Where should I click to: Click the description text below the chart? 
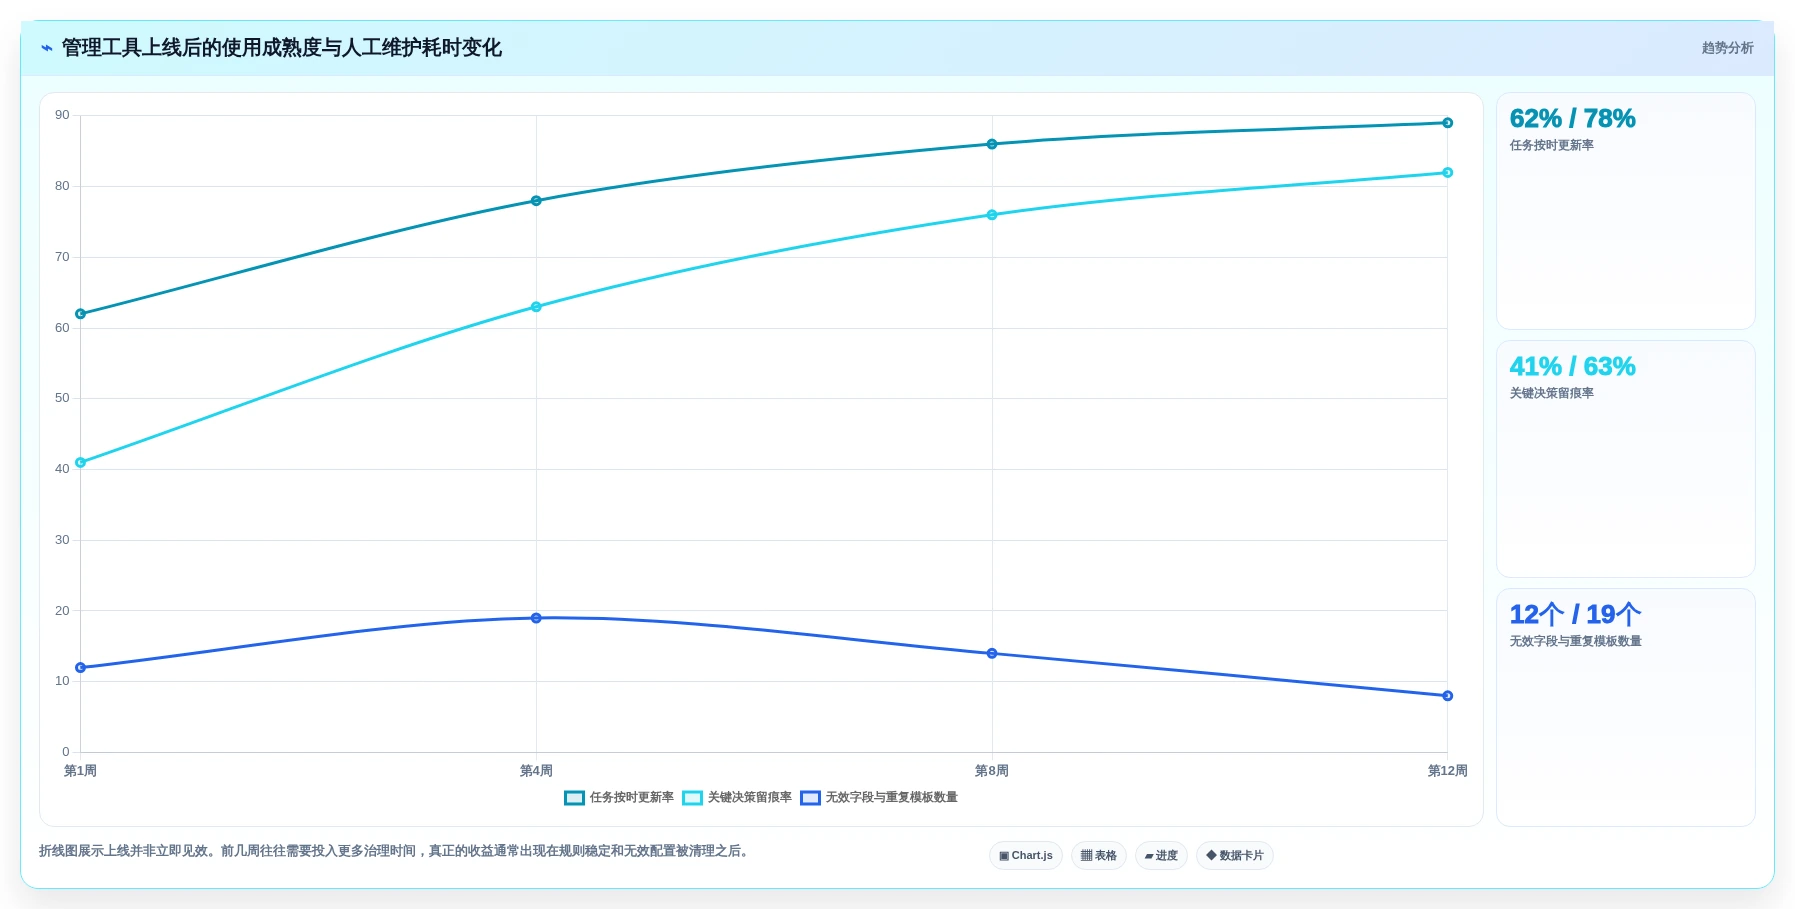click(x=395, y=851)
